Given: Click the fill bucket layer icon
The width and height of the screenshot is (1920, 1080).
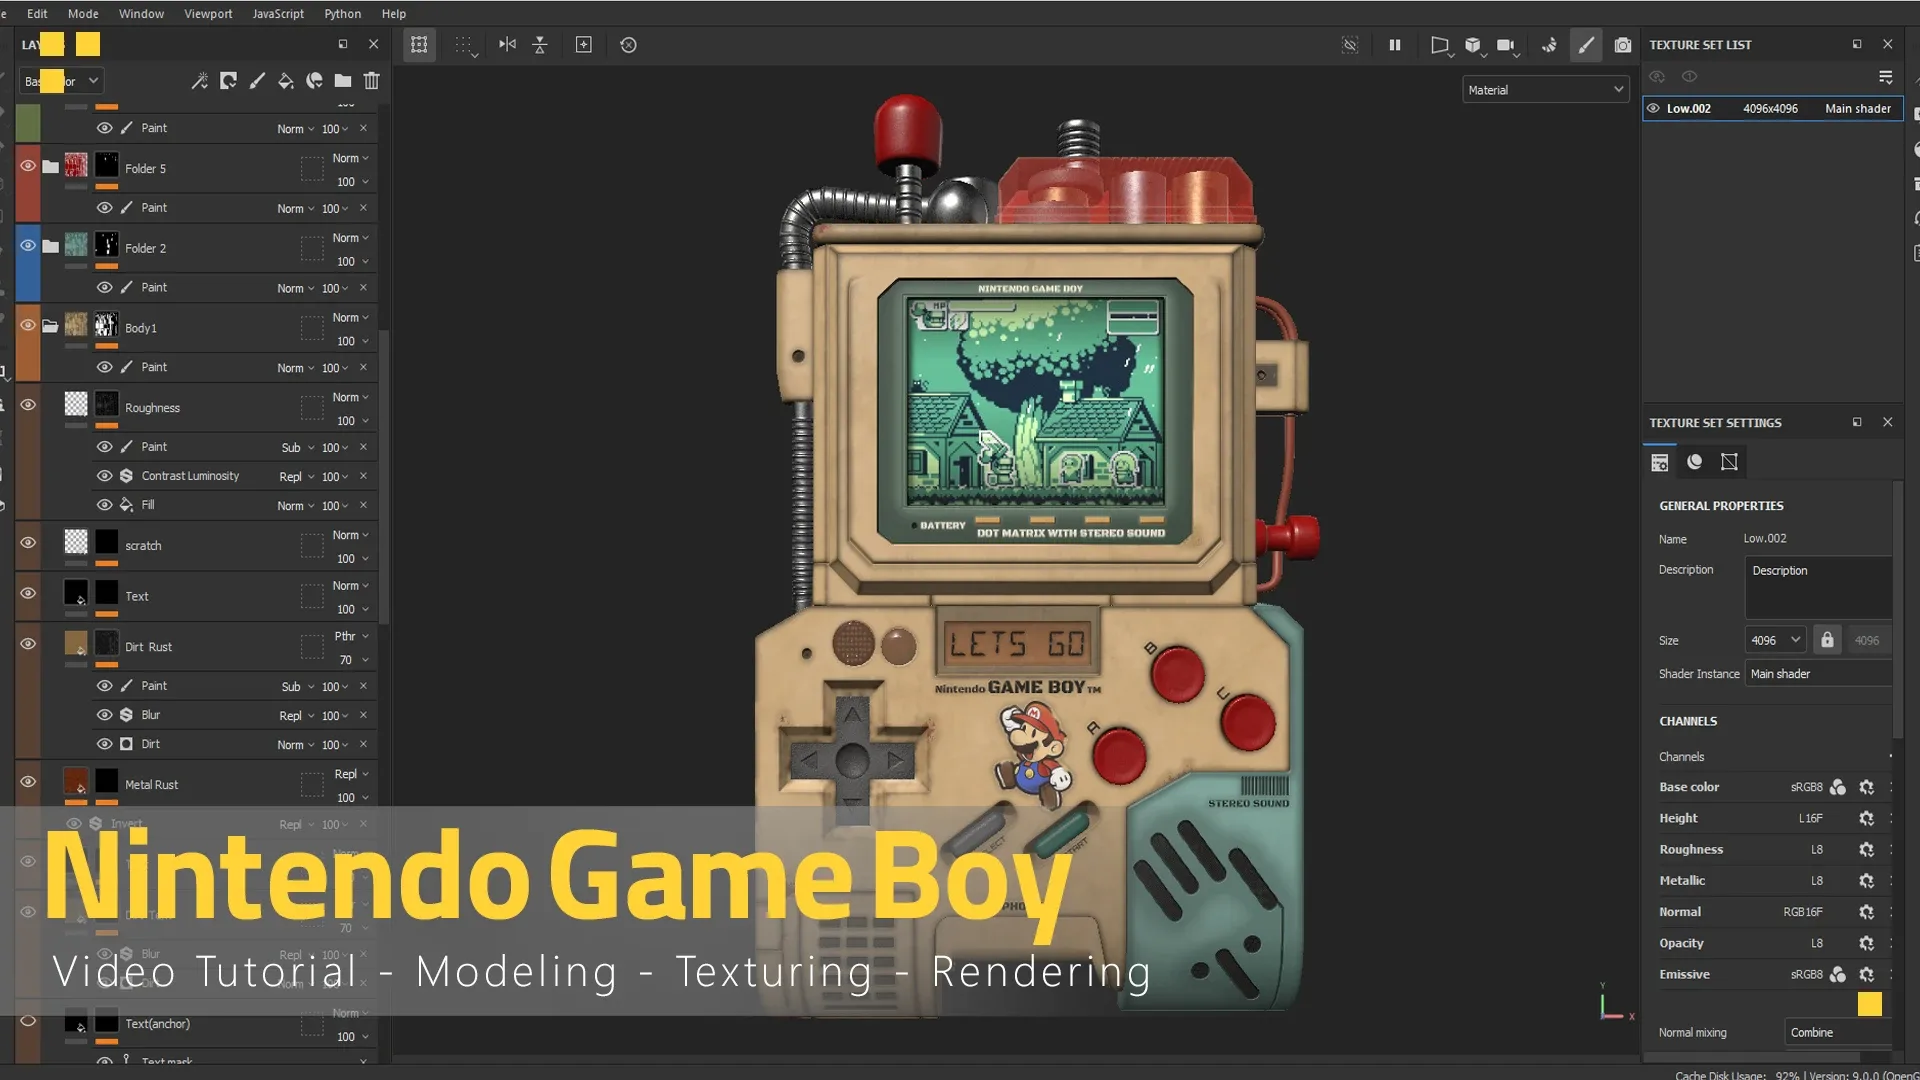Looking at the screenshot, I should tap(285, 81).
